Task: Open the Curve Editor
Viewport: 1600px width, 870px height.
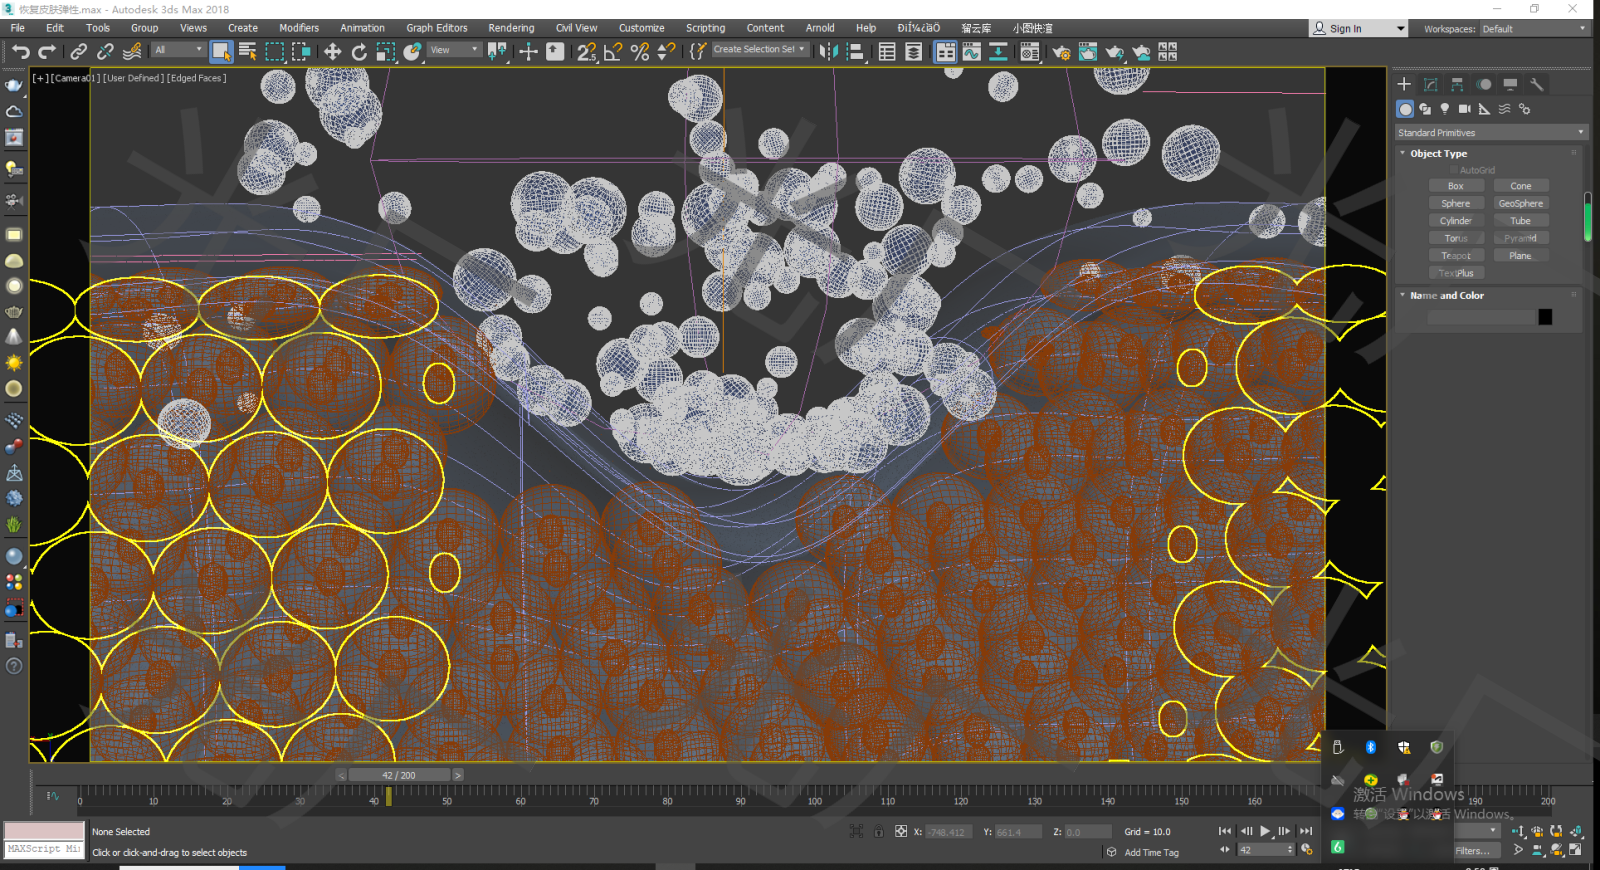Action: pyautogui.click(x=971, y=51)
